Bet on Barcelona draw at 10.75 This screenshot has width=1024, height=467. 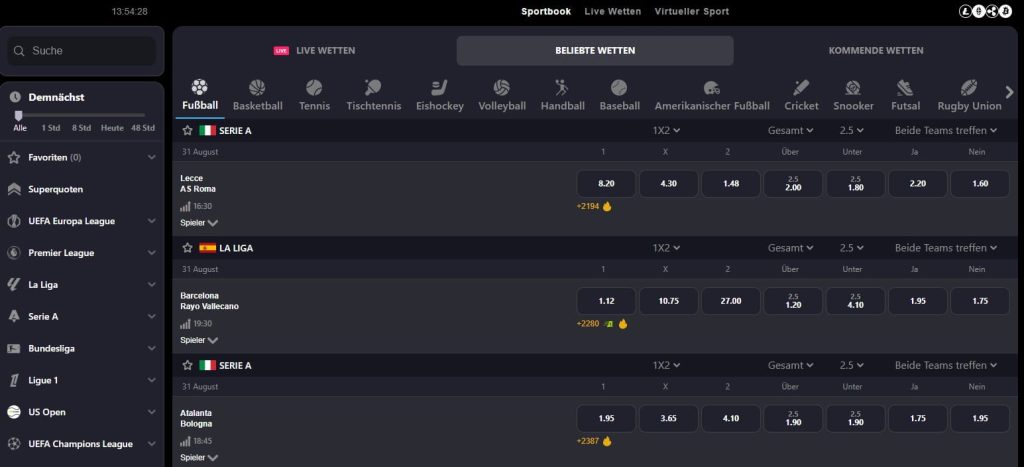(x=669, y=301)
